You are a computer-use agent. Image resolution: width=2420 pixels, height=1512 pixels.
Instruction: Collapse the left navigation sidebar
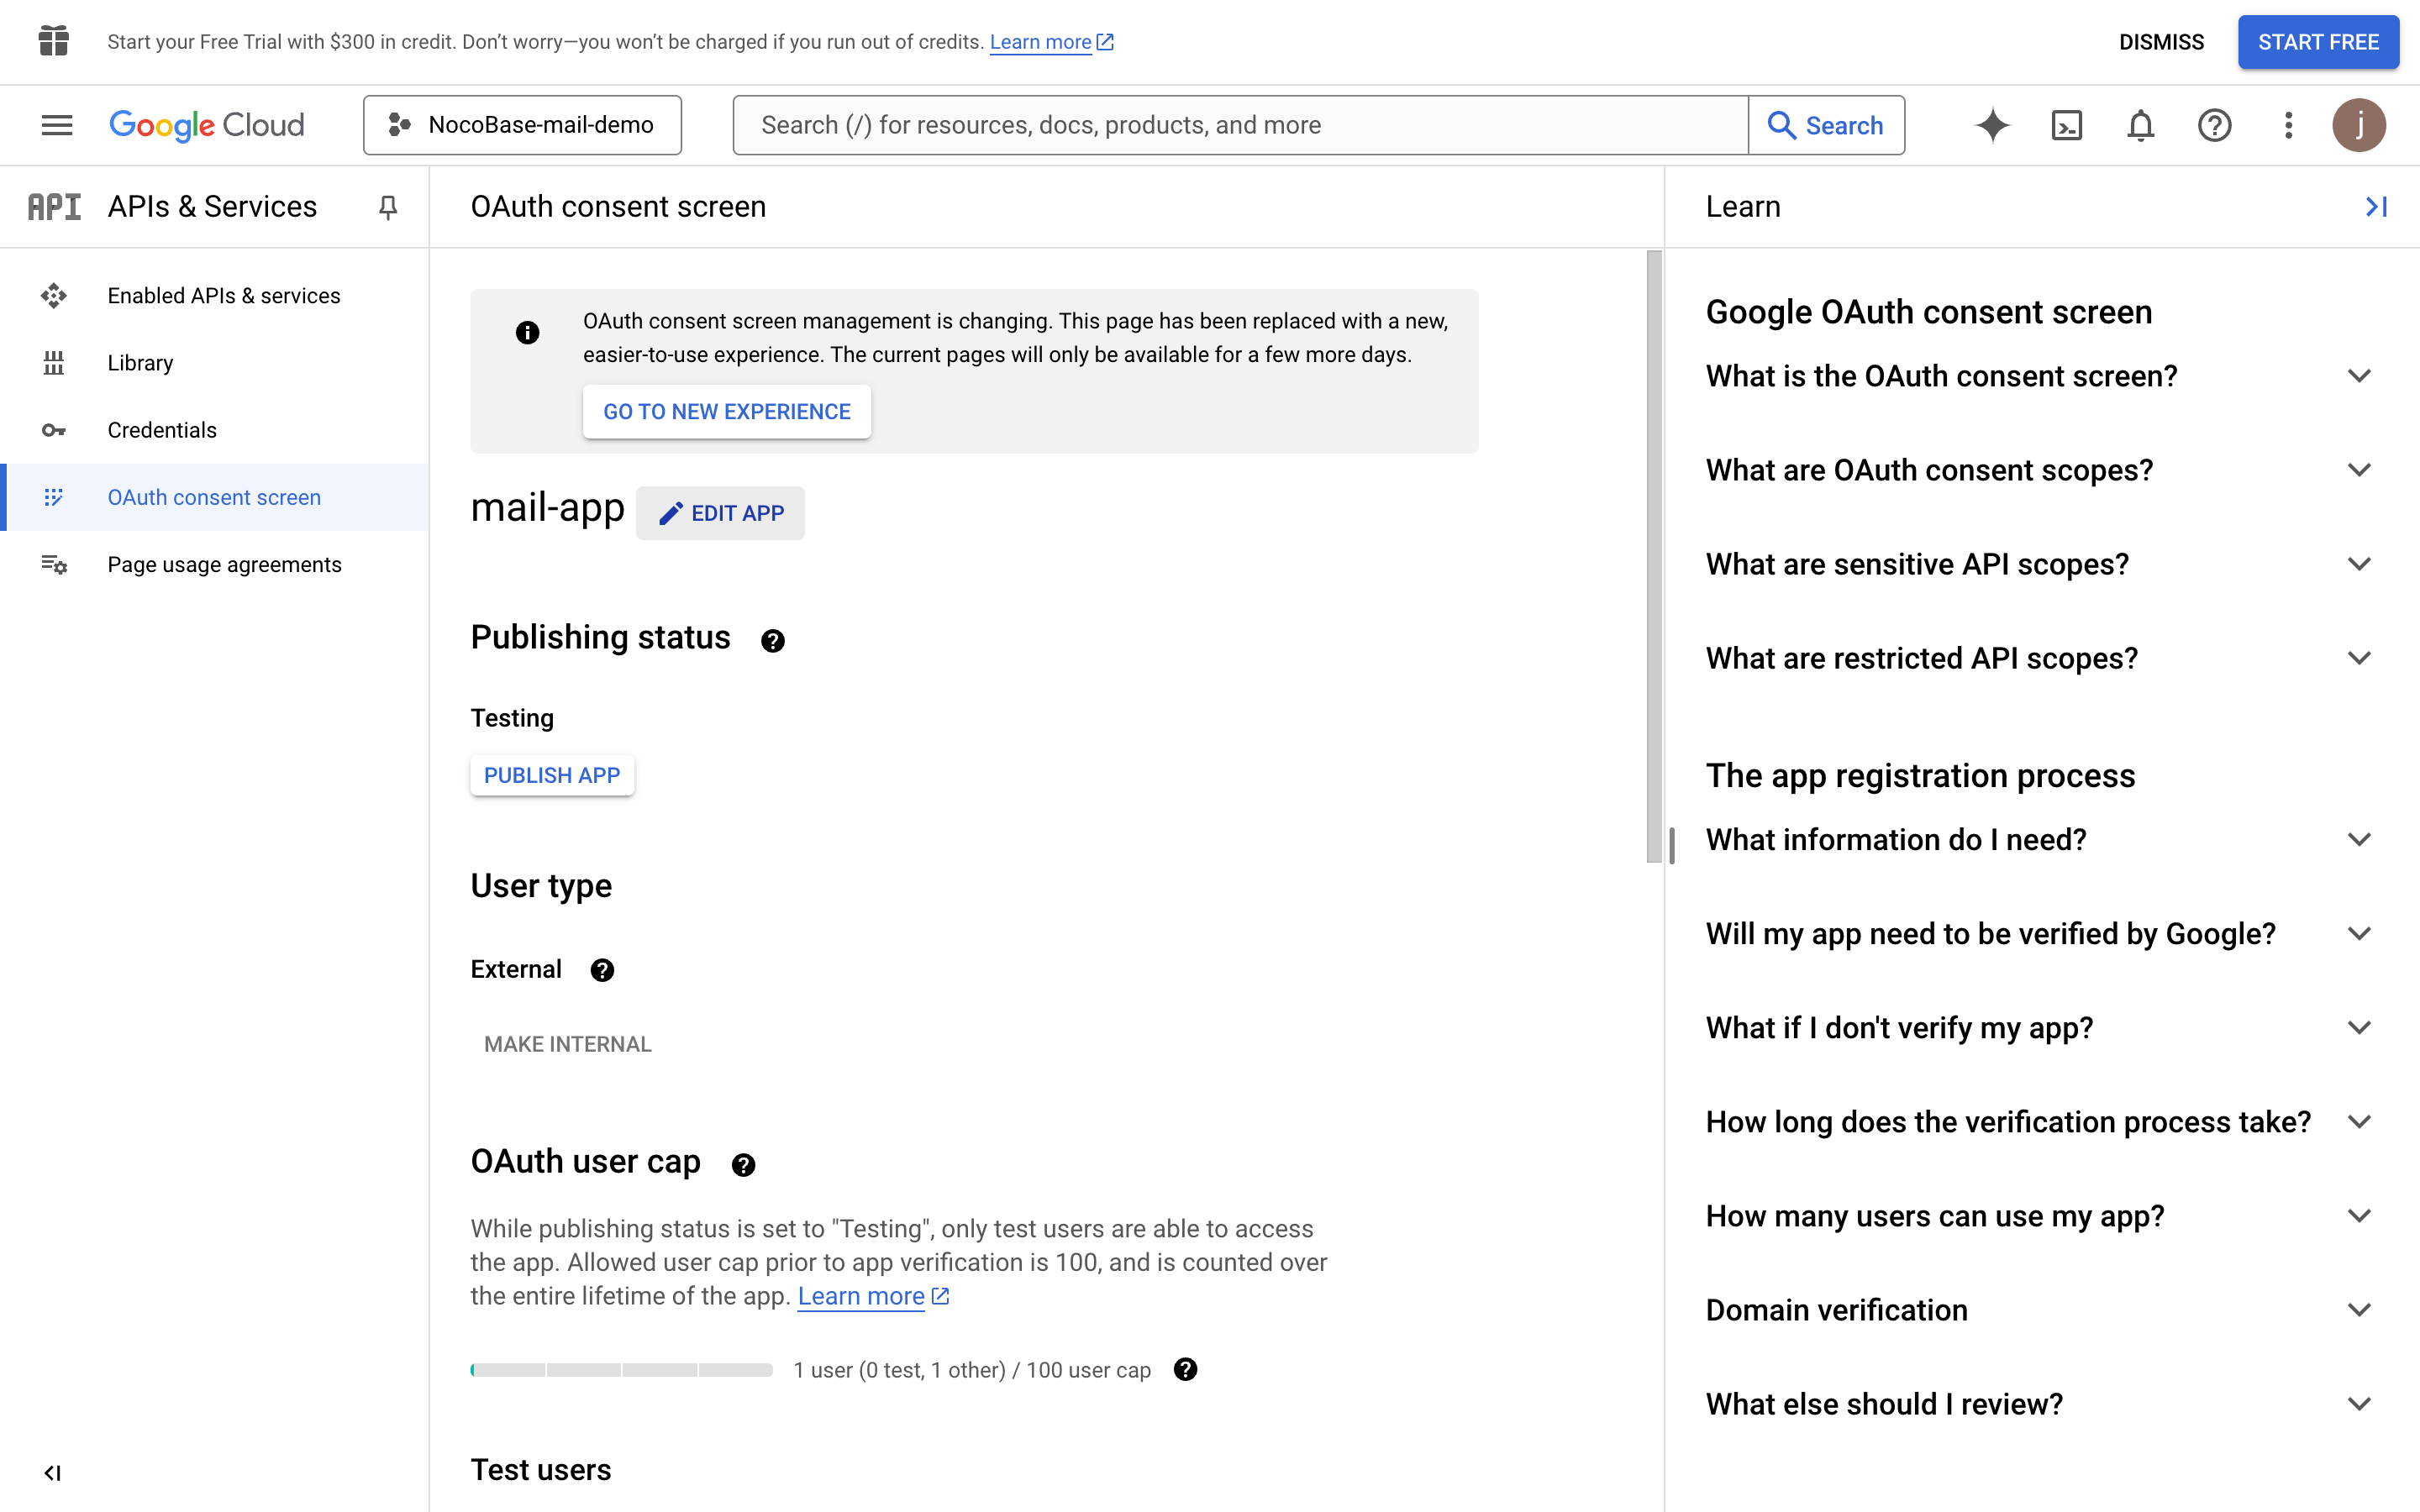53,1473
